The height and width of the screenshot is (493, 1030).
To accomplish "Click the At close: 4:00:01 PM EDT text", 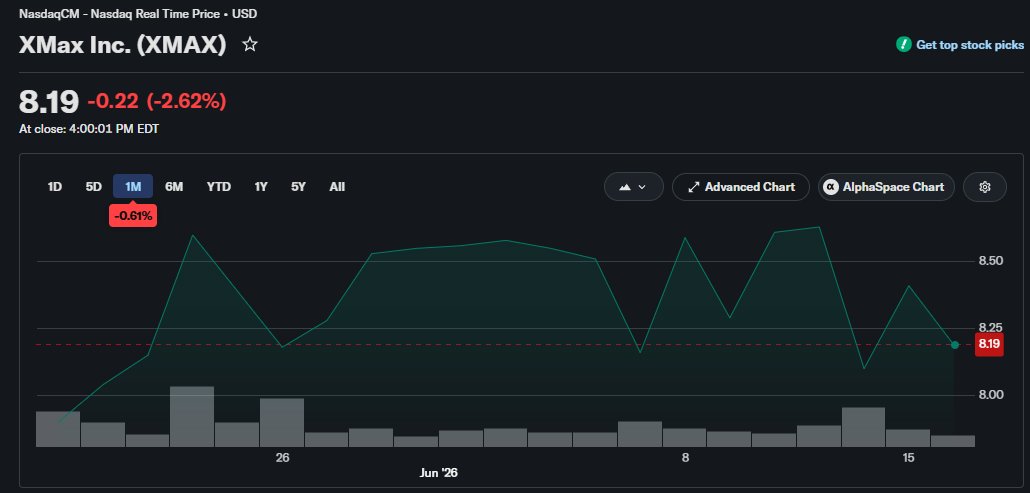I will click(x=89, y=129).
